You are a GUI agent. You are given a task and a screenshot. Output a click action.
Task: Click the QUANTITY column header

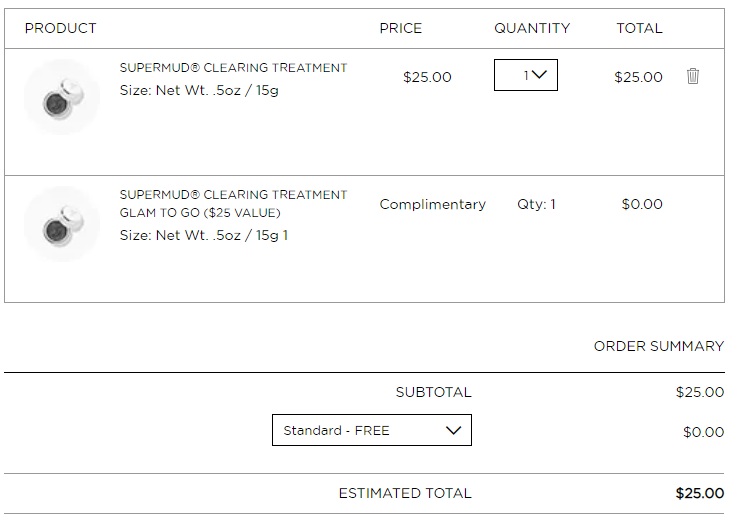(532, 28)
